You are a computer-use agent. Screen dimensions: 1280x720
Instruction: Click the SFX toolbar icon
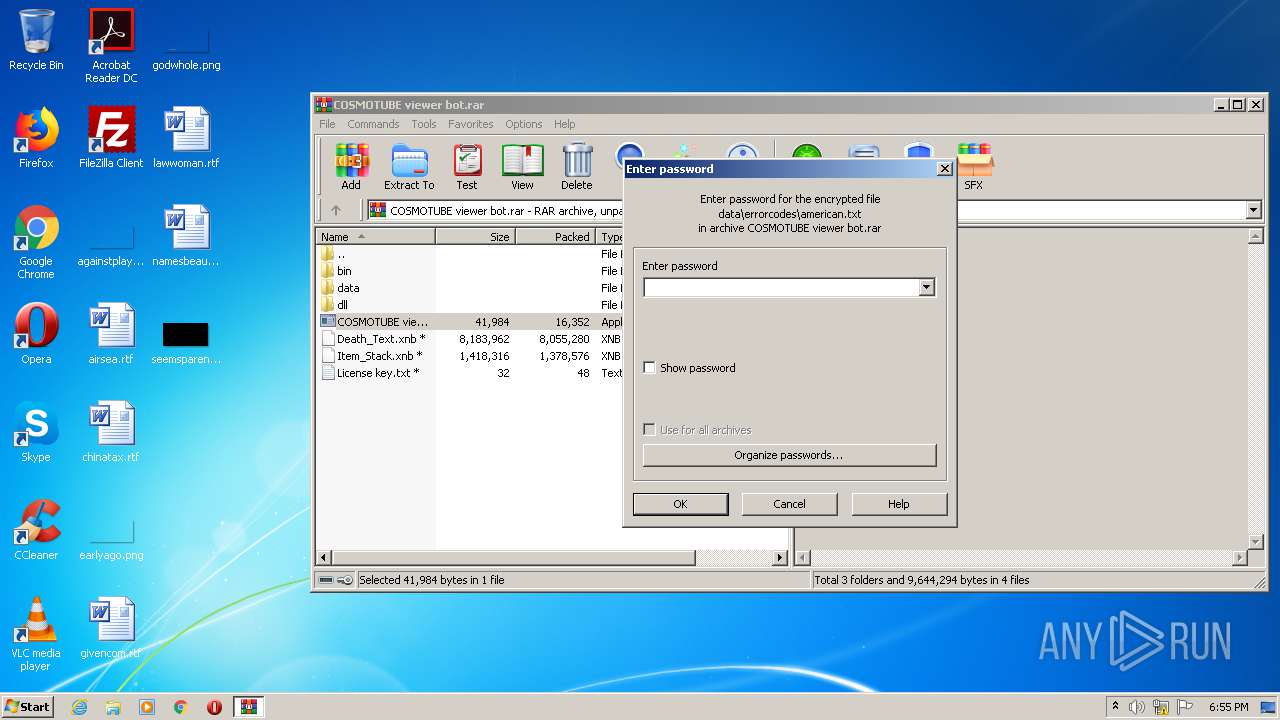tap(973, 166)
